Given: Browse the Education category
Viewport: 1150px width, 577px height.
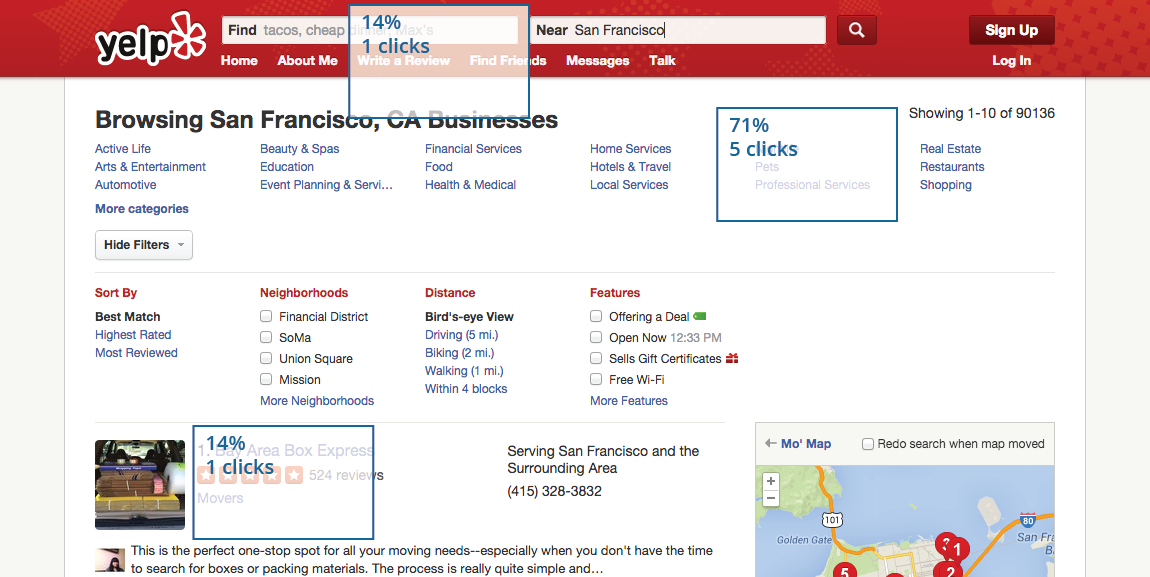Looking at the screenshot, I should tap(287, 167).
